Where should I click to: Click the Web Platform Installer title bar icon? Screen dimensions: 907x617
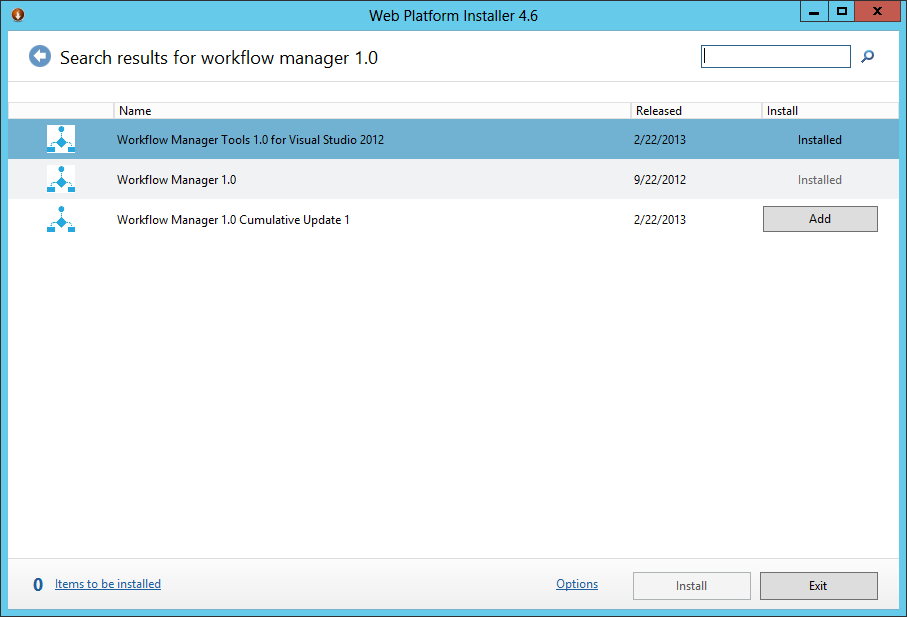16,14
